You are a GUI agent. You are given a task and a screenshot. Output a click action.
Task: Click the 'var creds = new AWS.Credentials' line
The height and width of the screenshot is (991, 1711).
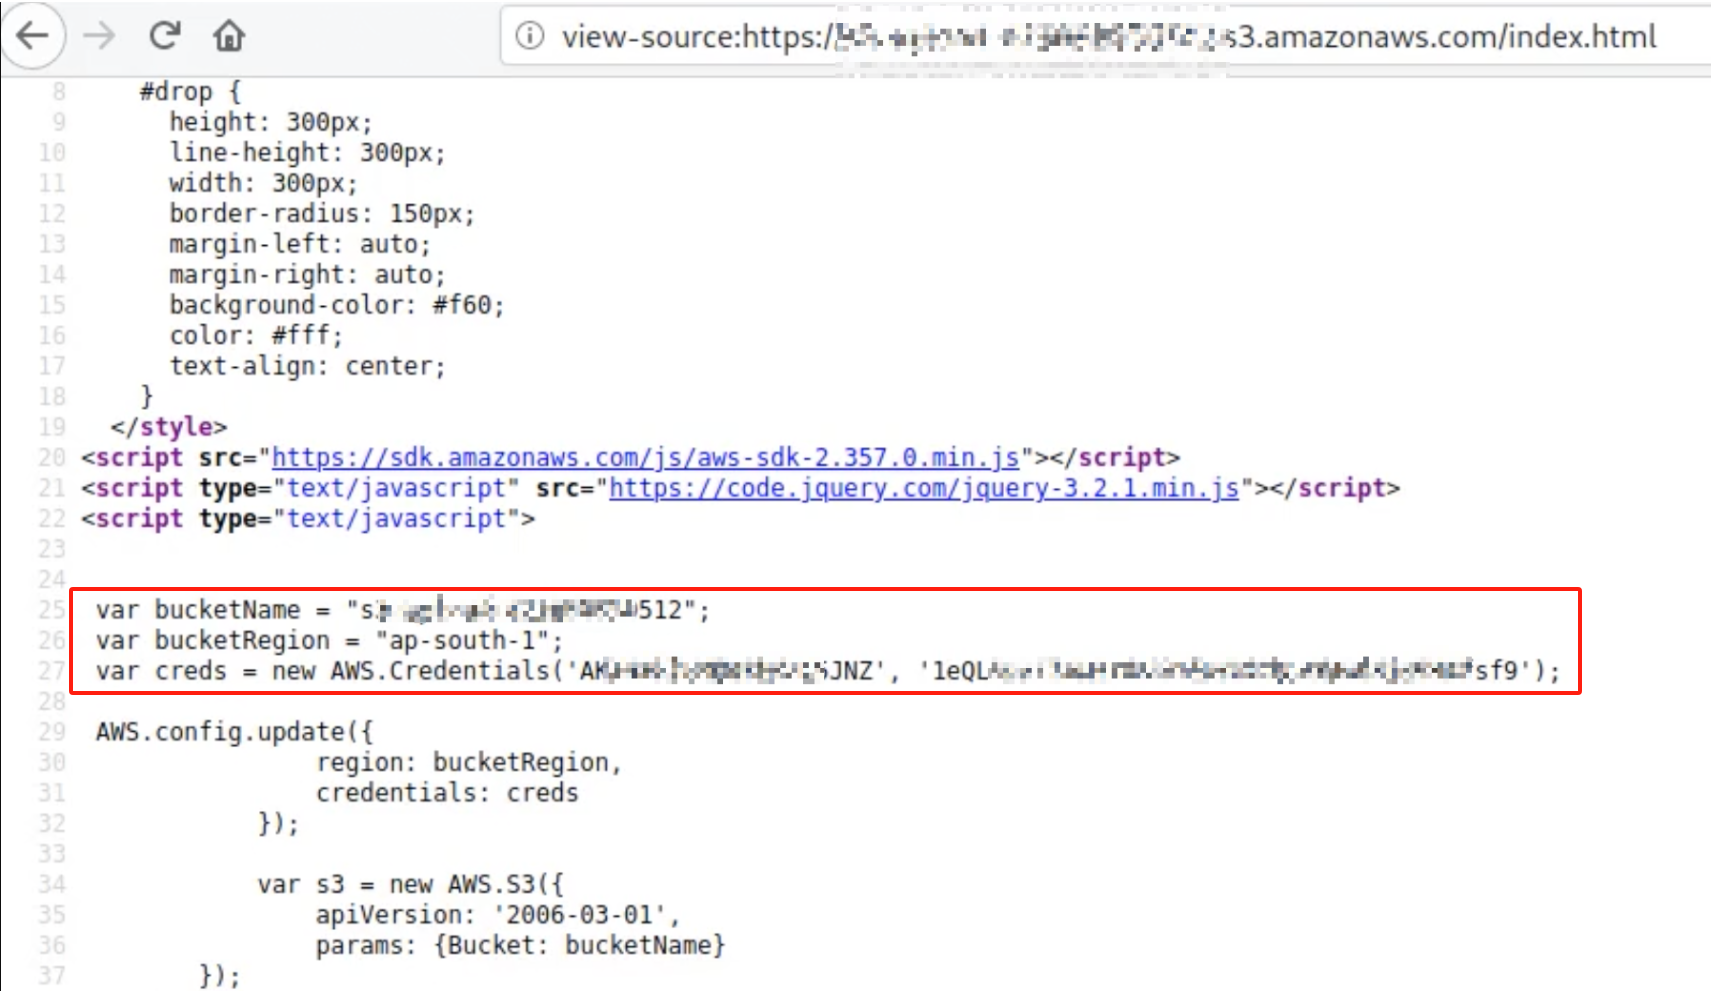(x=828, y=671)
